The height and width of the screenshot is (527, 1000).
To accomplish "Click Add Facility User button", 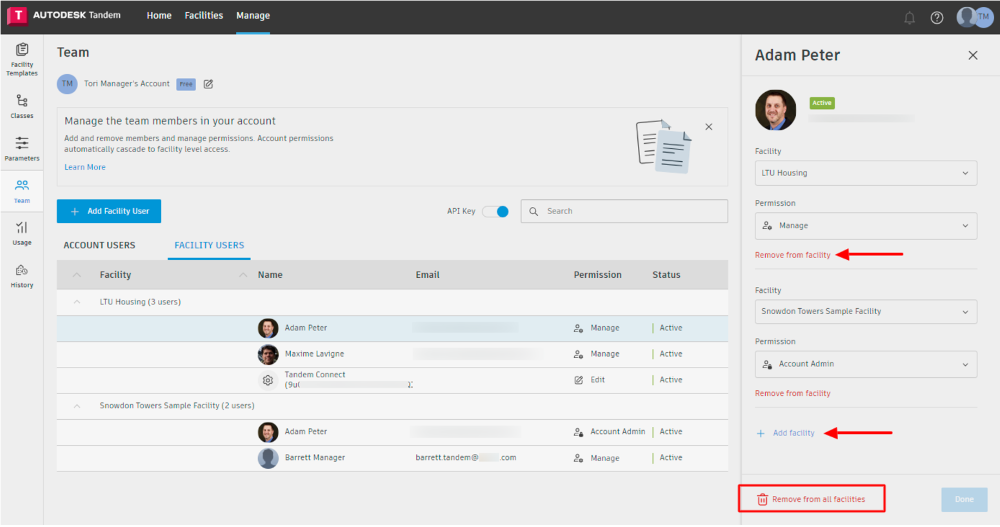I will pos(108,211).
